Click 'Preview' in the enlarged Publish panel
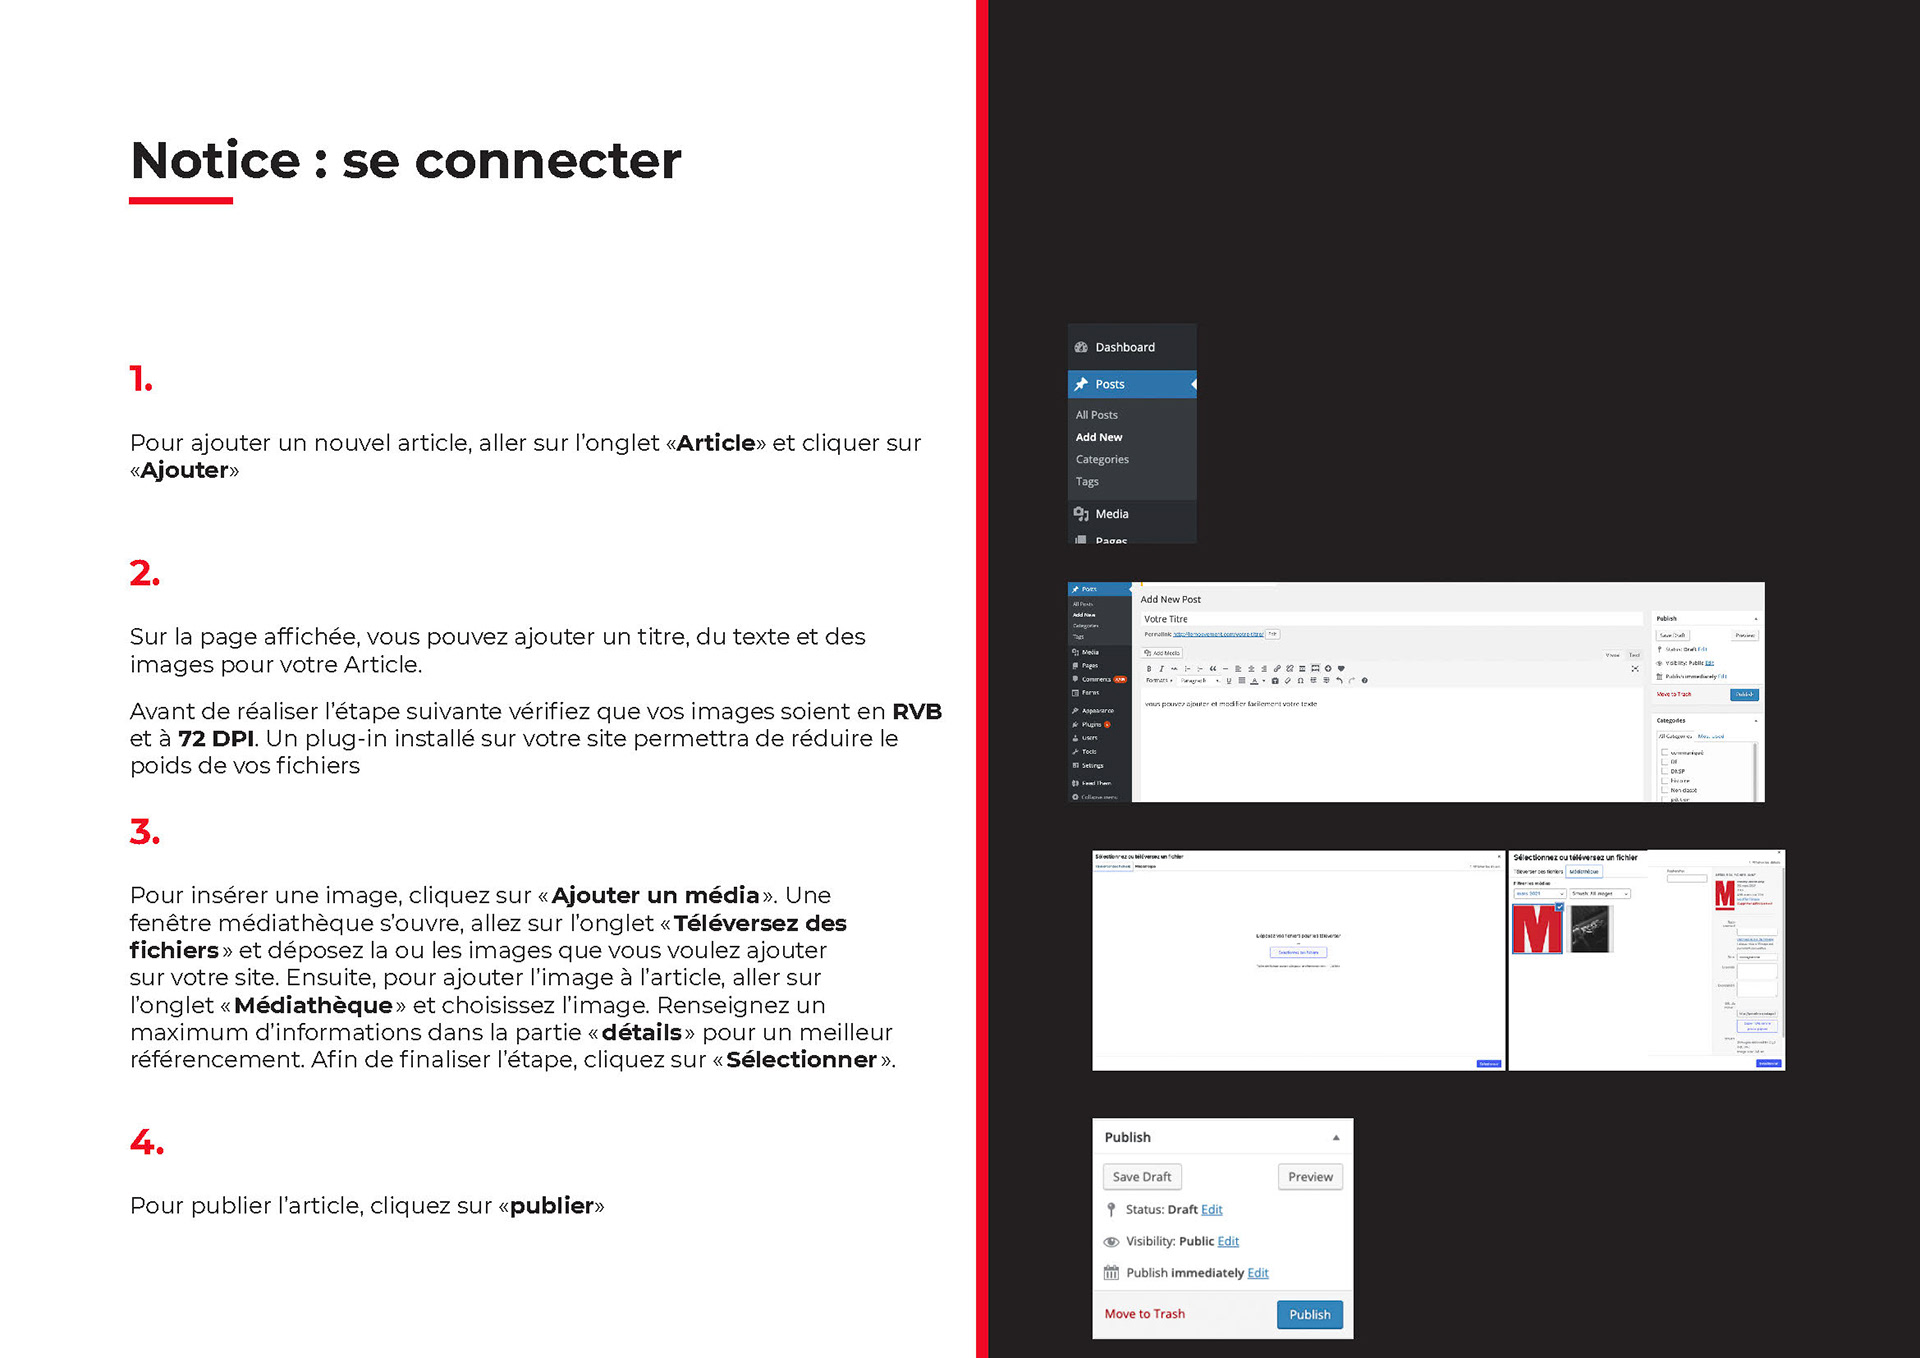Image resolution: width=1920 pixels, height=1358 pixels. 1310,1177
